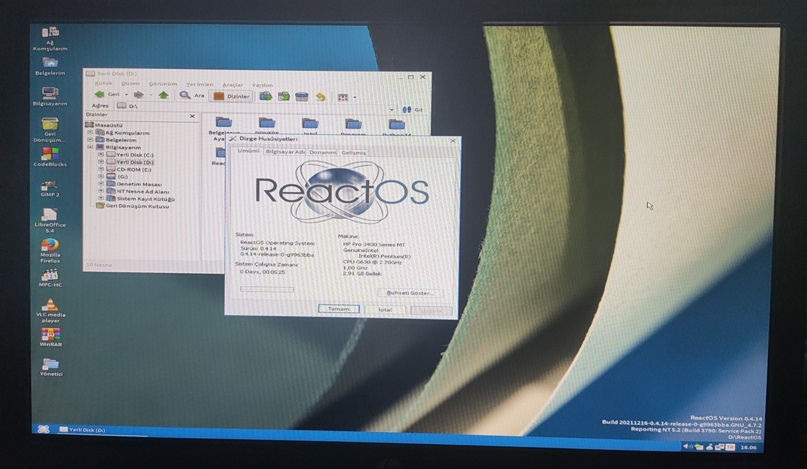This screenshot has width=807, height=469.
Task: Open ReactOS start menu button
Action: (x=44, y=429)
